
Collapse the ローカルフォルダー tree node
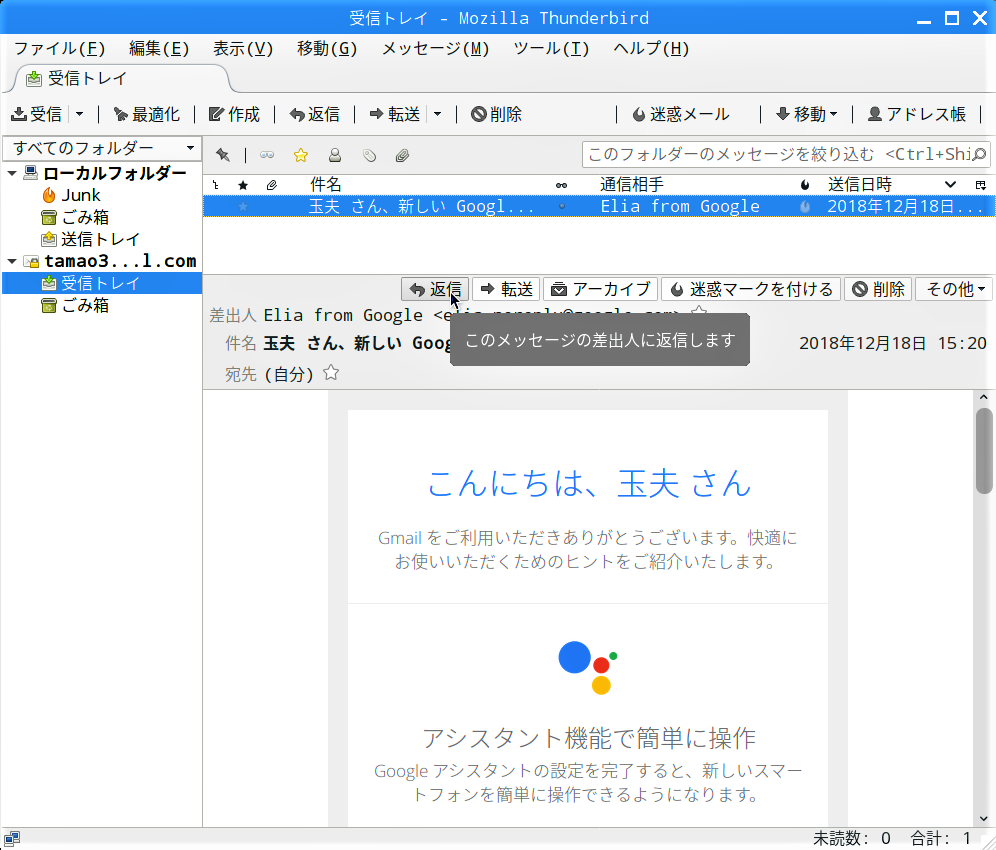click(x=12, y=173)
